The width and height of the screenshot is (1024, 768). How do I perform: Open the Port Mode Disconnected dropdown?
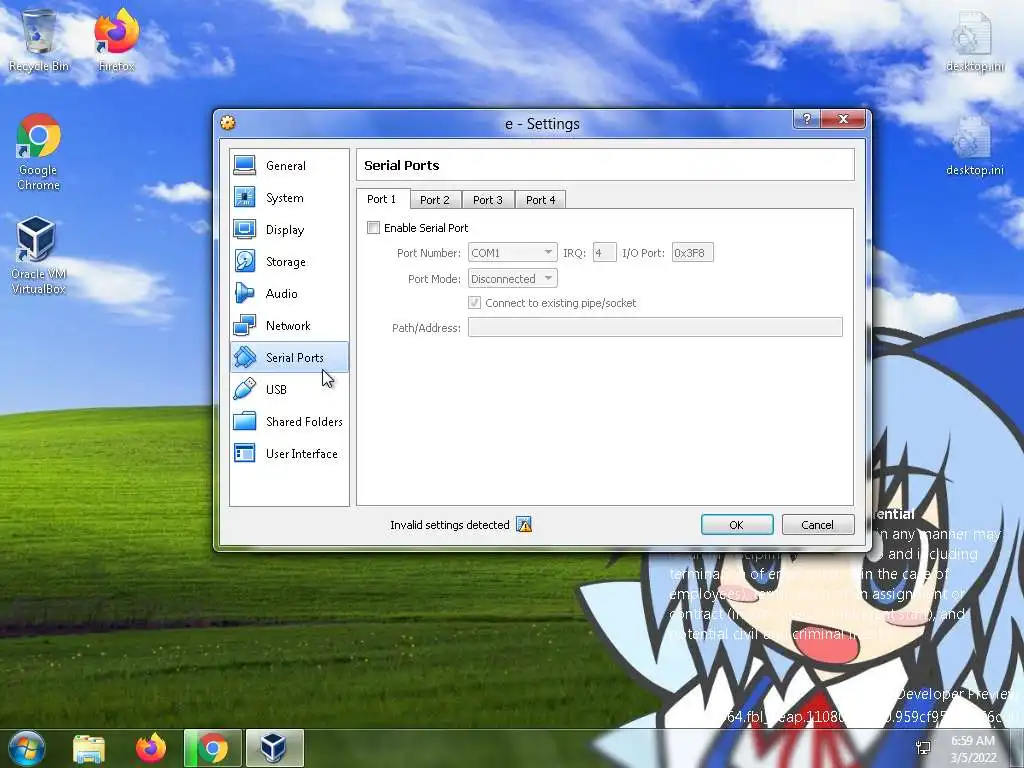click(x=513, y=278)
